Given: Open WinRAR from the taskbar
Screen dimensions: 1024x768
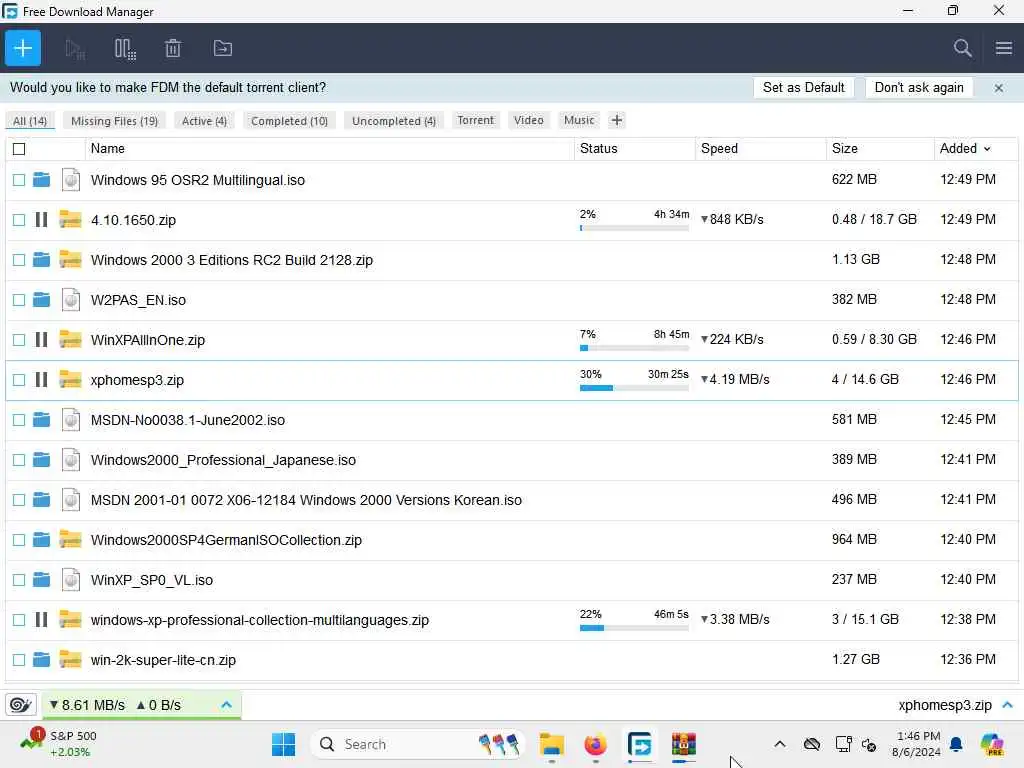Looking at the screenshot, I should pyautogui.click(x=683, y=744).
